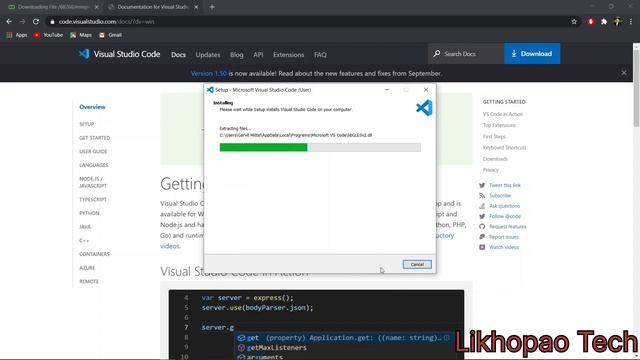640x360 pixels.
Task: Expand the C++ sidebar section
Action: coord(84,241)
